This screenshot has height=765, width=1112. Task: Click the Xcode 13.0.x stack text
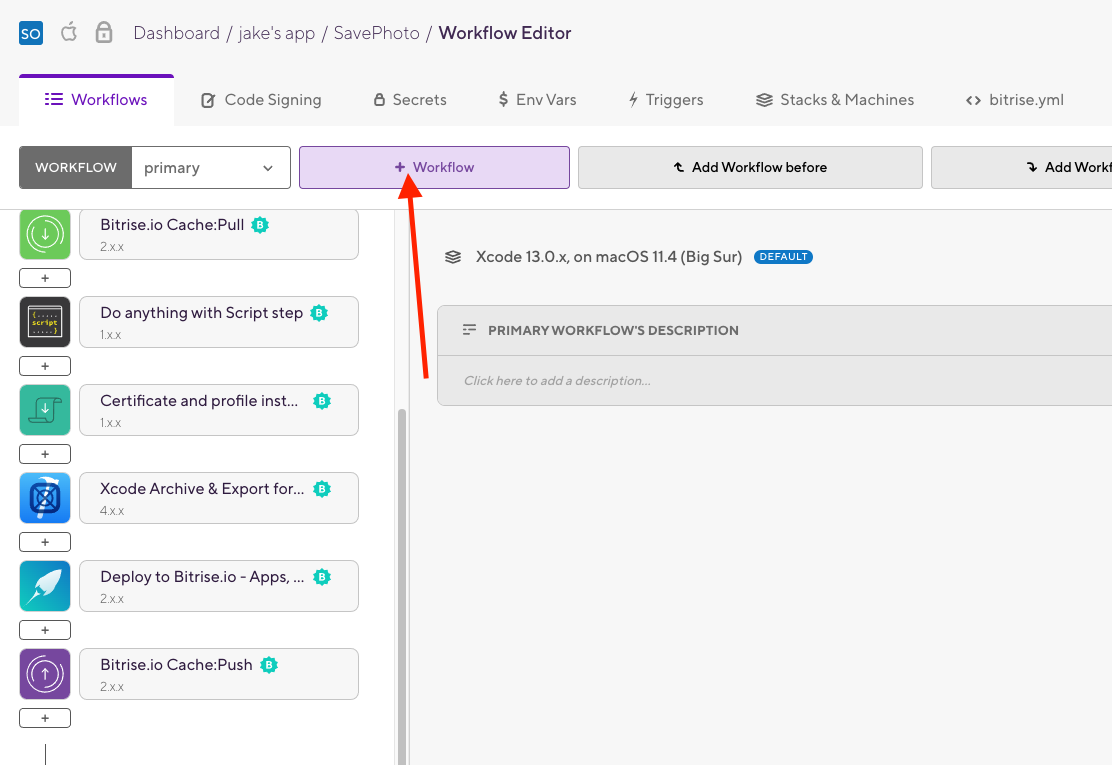pos(608,257)
